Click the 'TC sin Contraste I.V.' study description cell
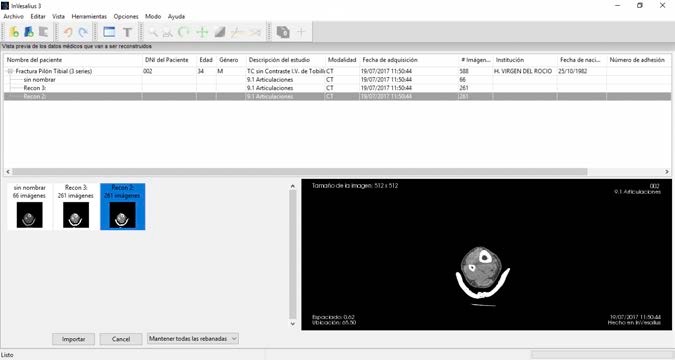Viewport: 675px width, 360px height. point(285,71)
